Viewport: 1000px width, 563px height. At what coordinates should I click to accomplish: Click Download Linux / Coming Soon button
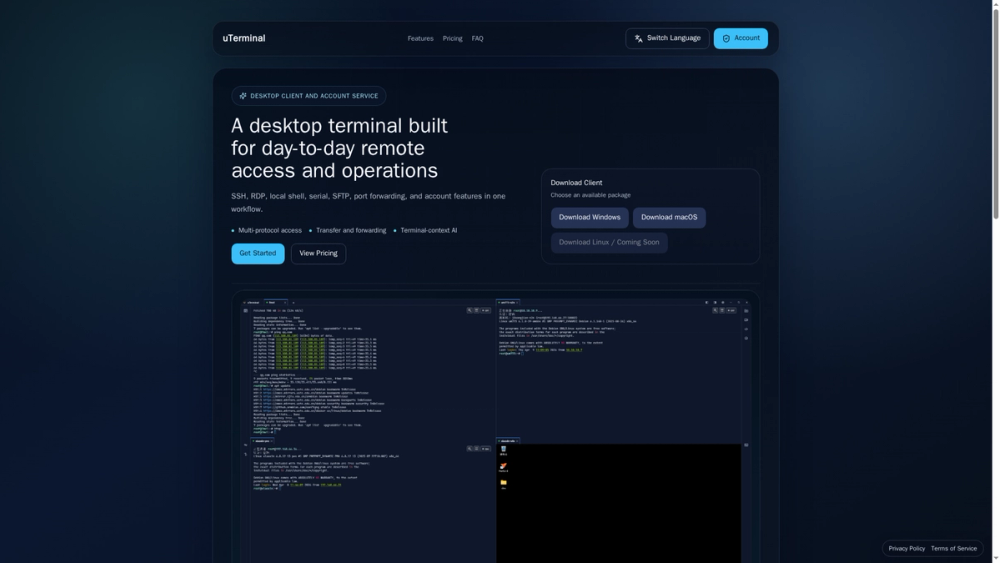(609, 242)
